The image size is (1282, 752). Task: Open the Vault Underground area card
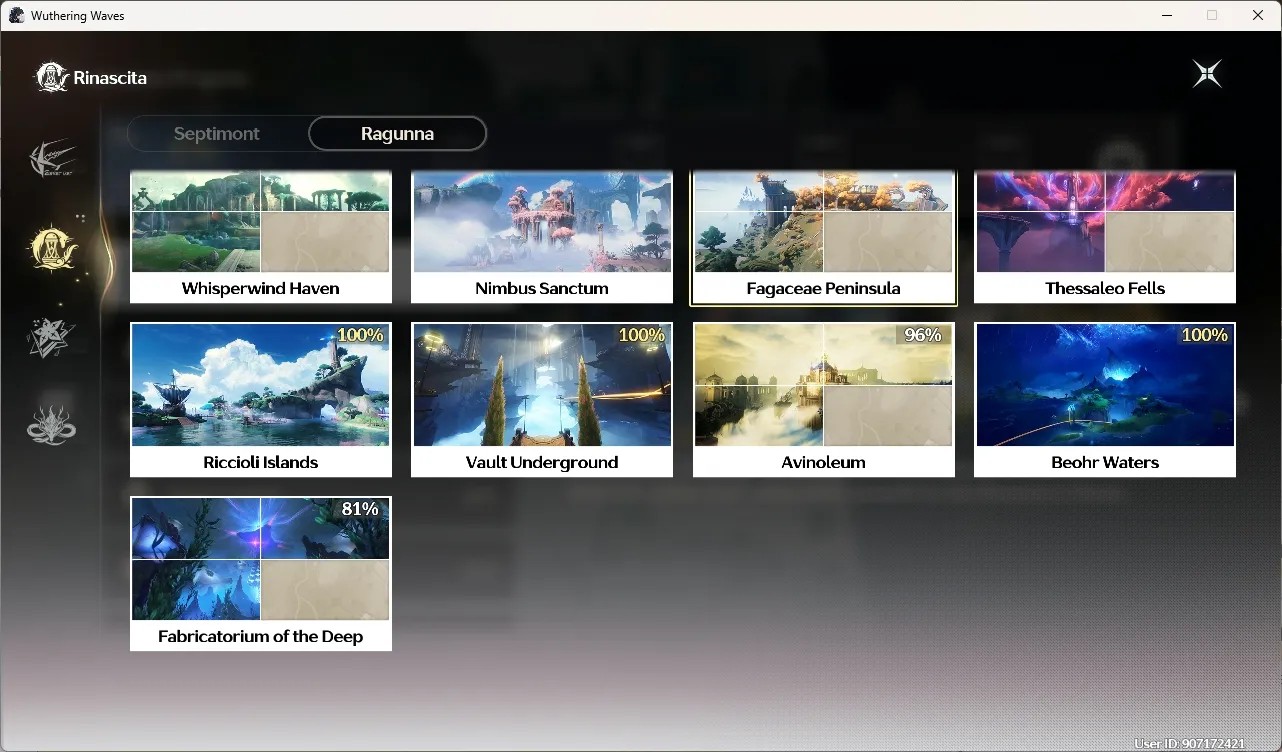point(542,399)
